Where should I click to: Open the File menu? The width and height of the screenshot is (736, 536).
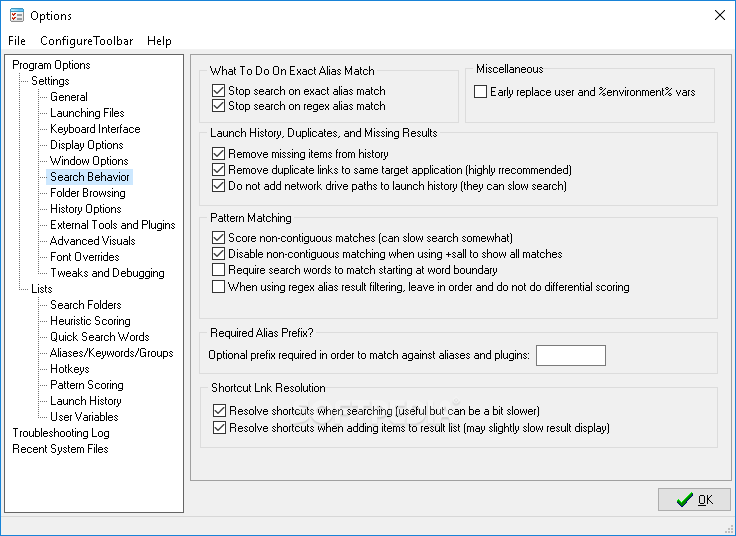[17, 41]
